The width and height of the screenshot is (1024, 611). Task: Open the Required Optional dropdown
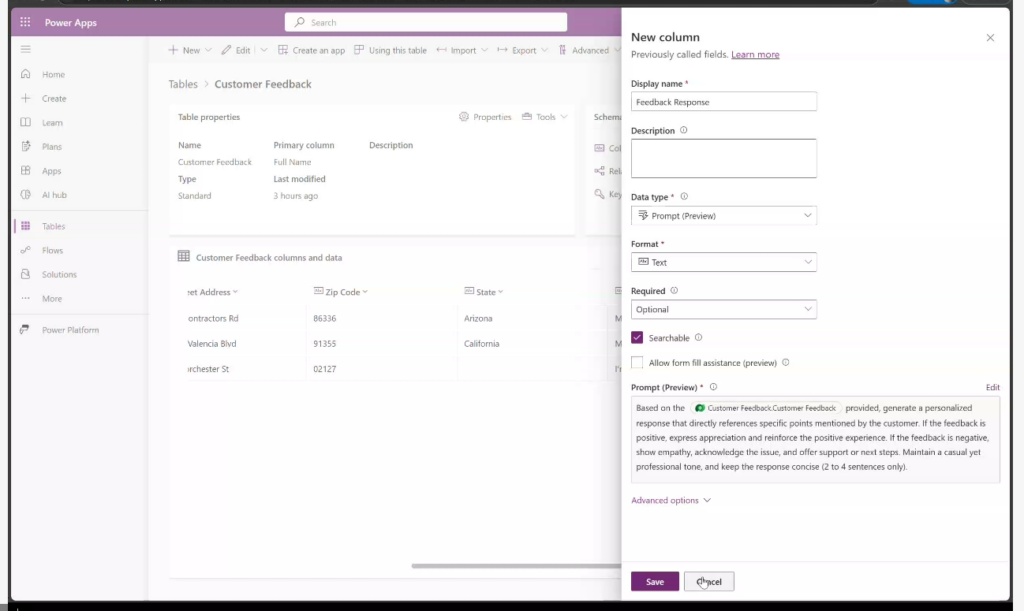click(x=724, y=309)
